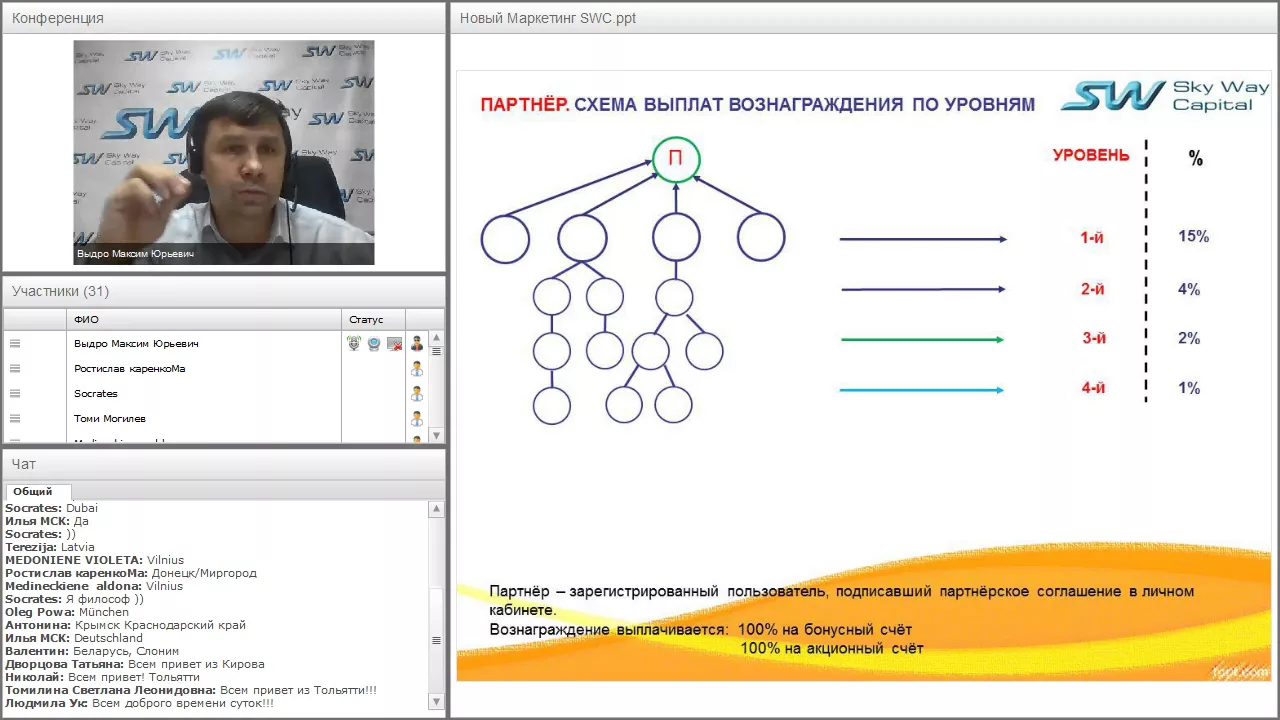The image size is (1280, 720).
Task: Click chat scrollbar thumb
Action: [x=436, y=640]
